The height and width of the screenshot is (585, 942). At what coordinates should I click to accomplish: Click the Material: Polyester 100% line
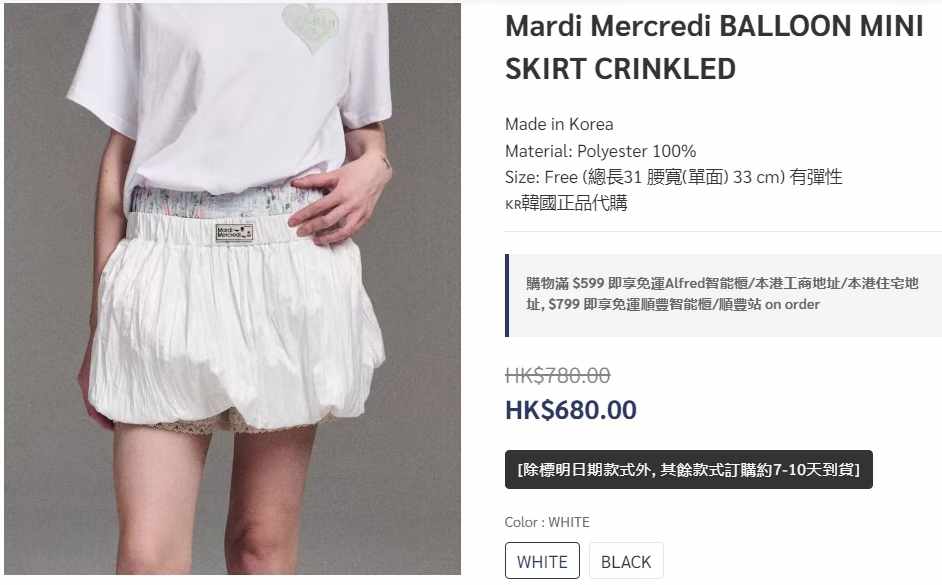[x=600, y=151]
